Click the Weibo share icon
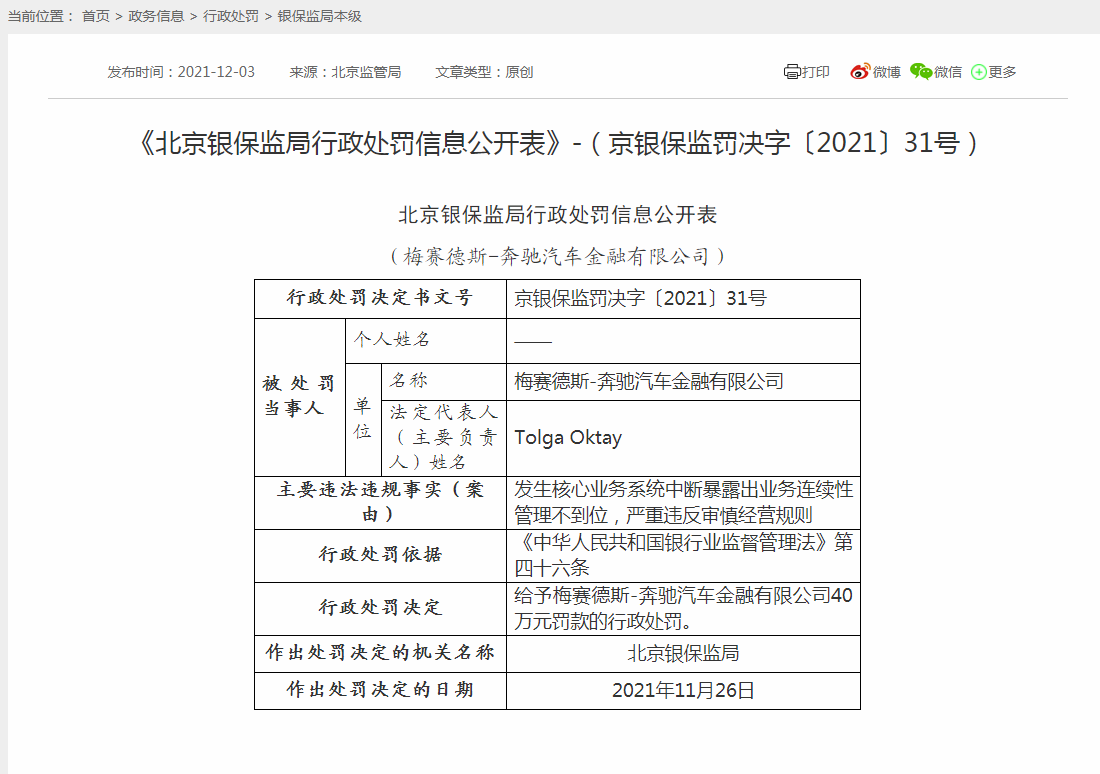This screenshot has height=774, width=1100. pos(859,72)
